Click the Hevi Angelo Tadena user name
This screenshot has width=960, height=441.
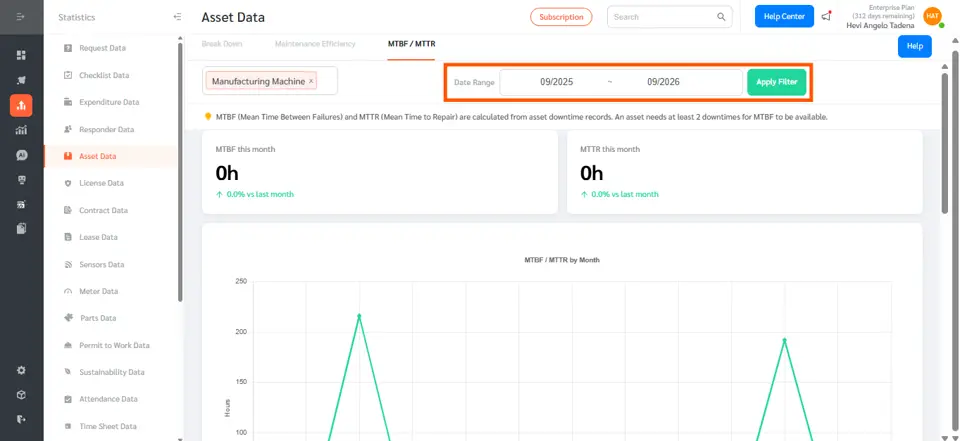880,26
